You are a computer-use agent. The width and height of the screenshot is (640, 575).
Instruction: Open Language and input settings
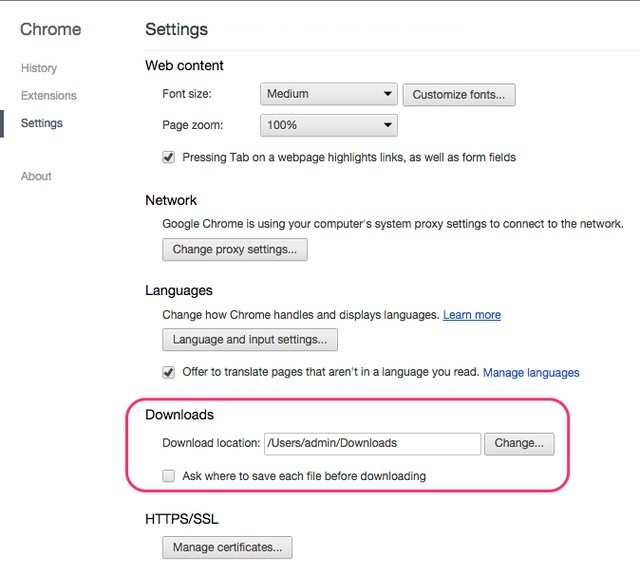(x=250, y=340)
